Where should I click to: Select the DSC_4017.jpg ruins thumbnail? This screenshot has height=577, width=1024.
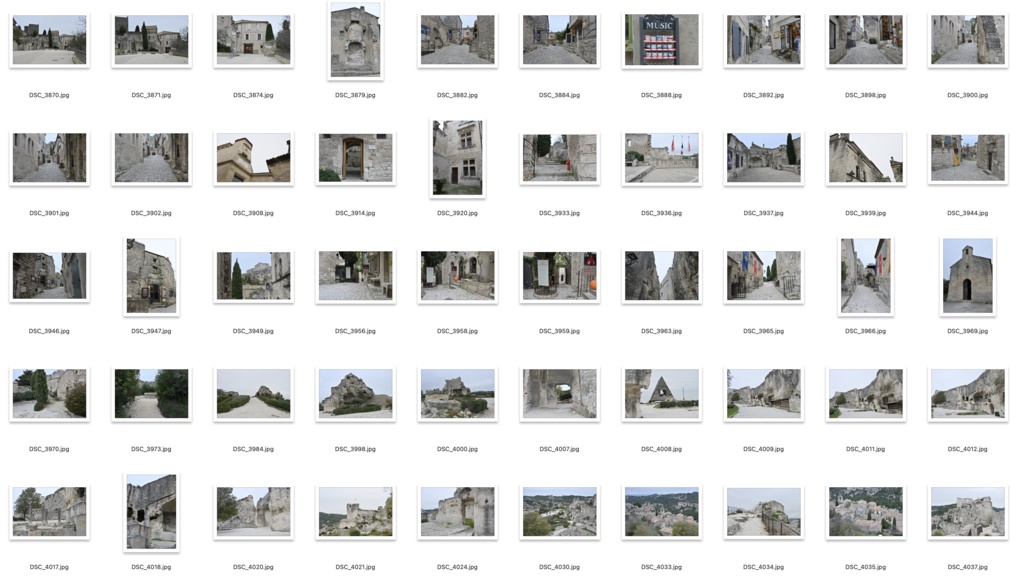tap(50, 512)
